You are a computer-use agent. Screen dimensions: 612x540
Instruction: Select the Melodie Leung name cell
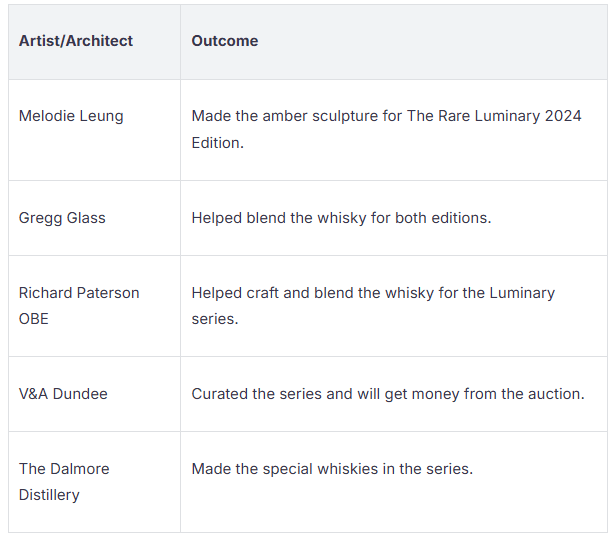coord(71,116)
